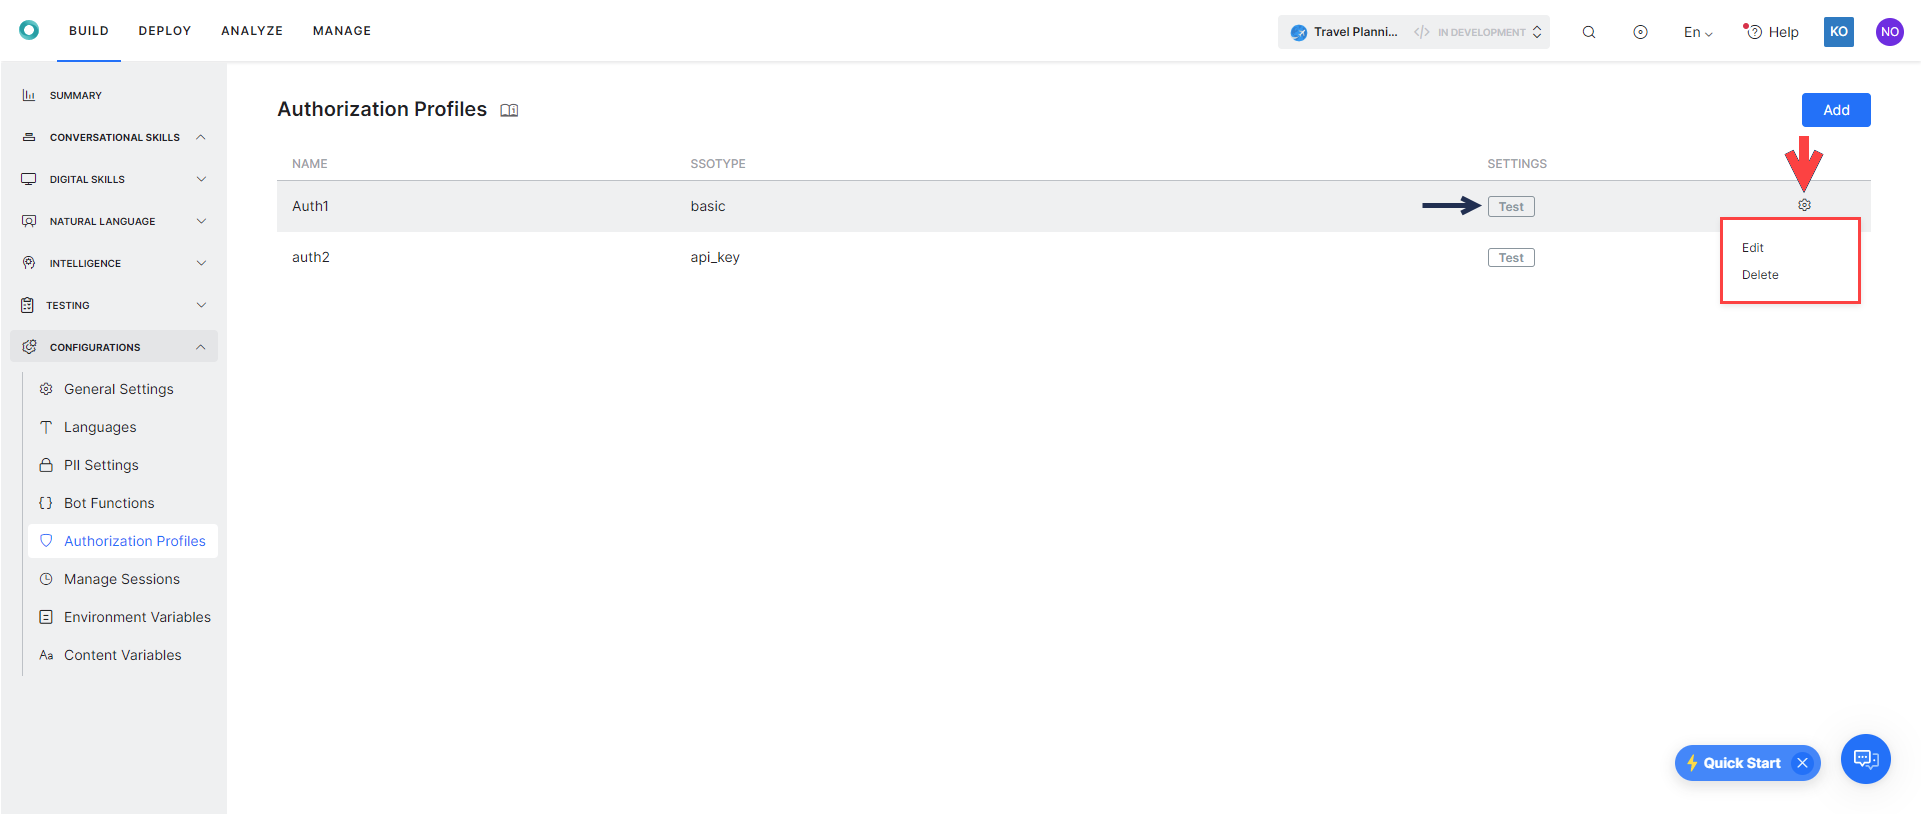
Task: Click the Add button
Action: [1836, 110]
